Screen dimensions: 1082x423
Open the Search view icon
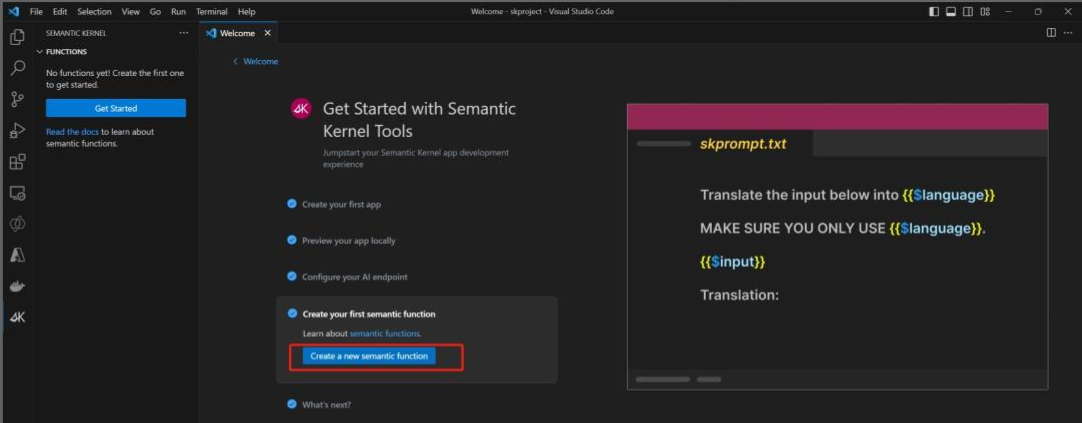[x=17, y=68]
